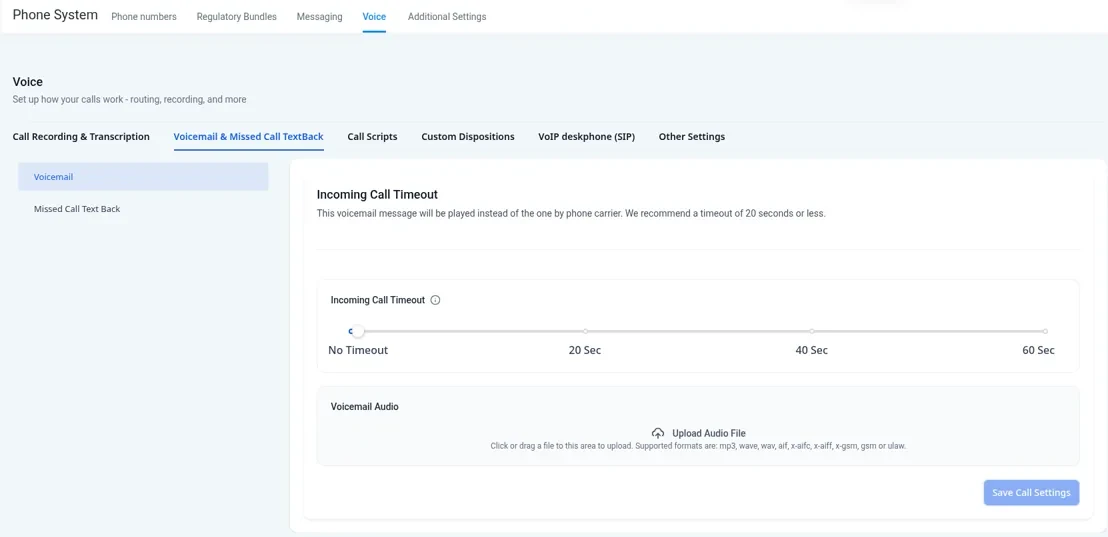
Task: Click the supported formats upload hint text
Action: (698, 446)
